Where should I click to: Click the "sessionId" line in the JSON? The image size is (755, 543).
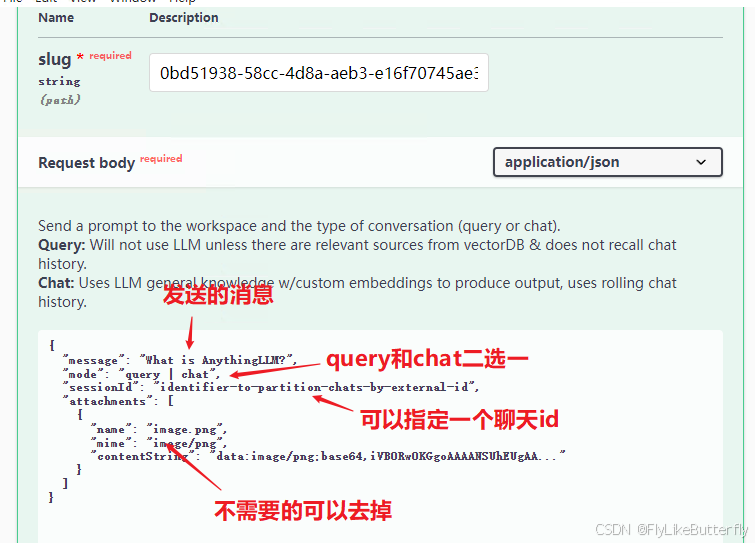coord(271,387)
